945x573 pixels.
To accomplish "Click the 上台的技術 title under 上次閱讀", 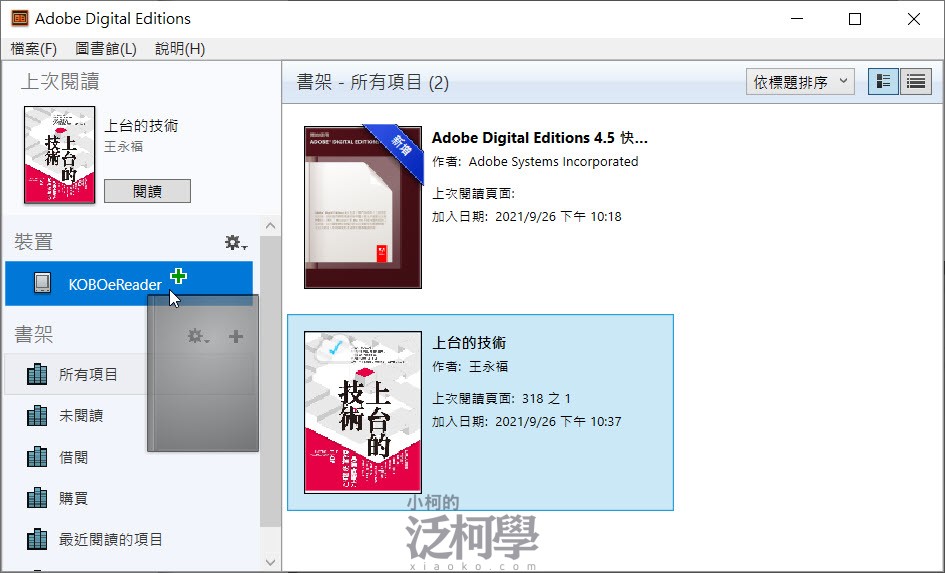I will 141,125.
